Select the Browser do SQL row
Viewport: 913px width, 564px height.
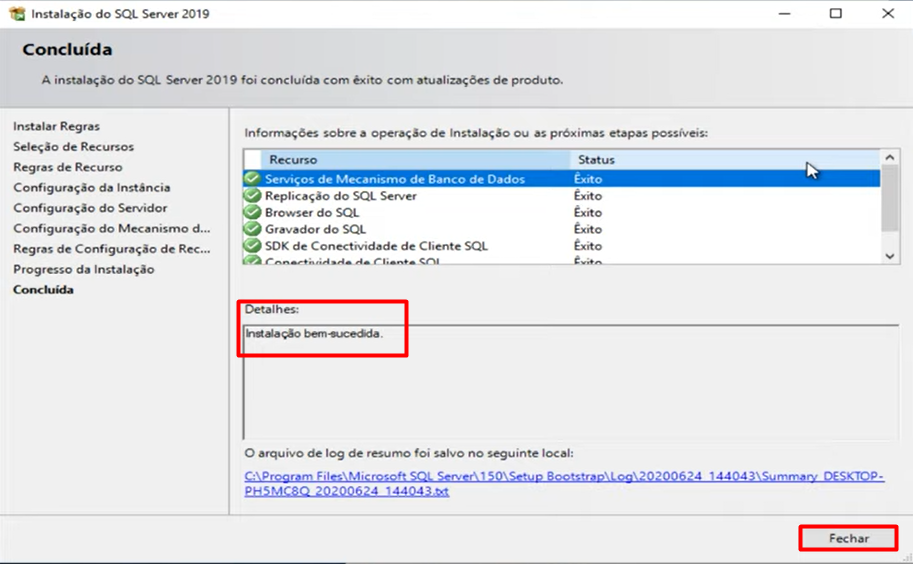tap(561, 212)
